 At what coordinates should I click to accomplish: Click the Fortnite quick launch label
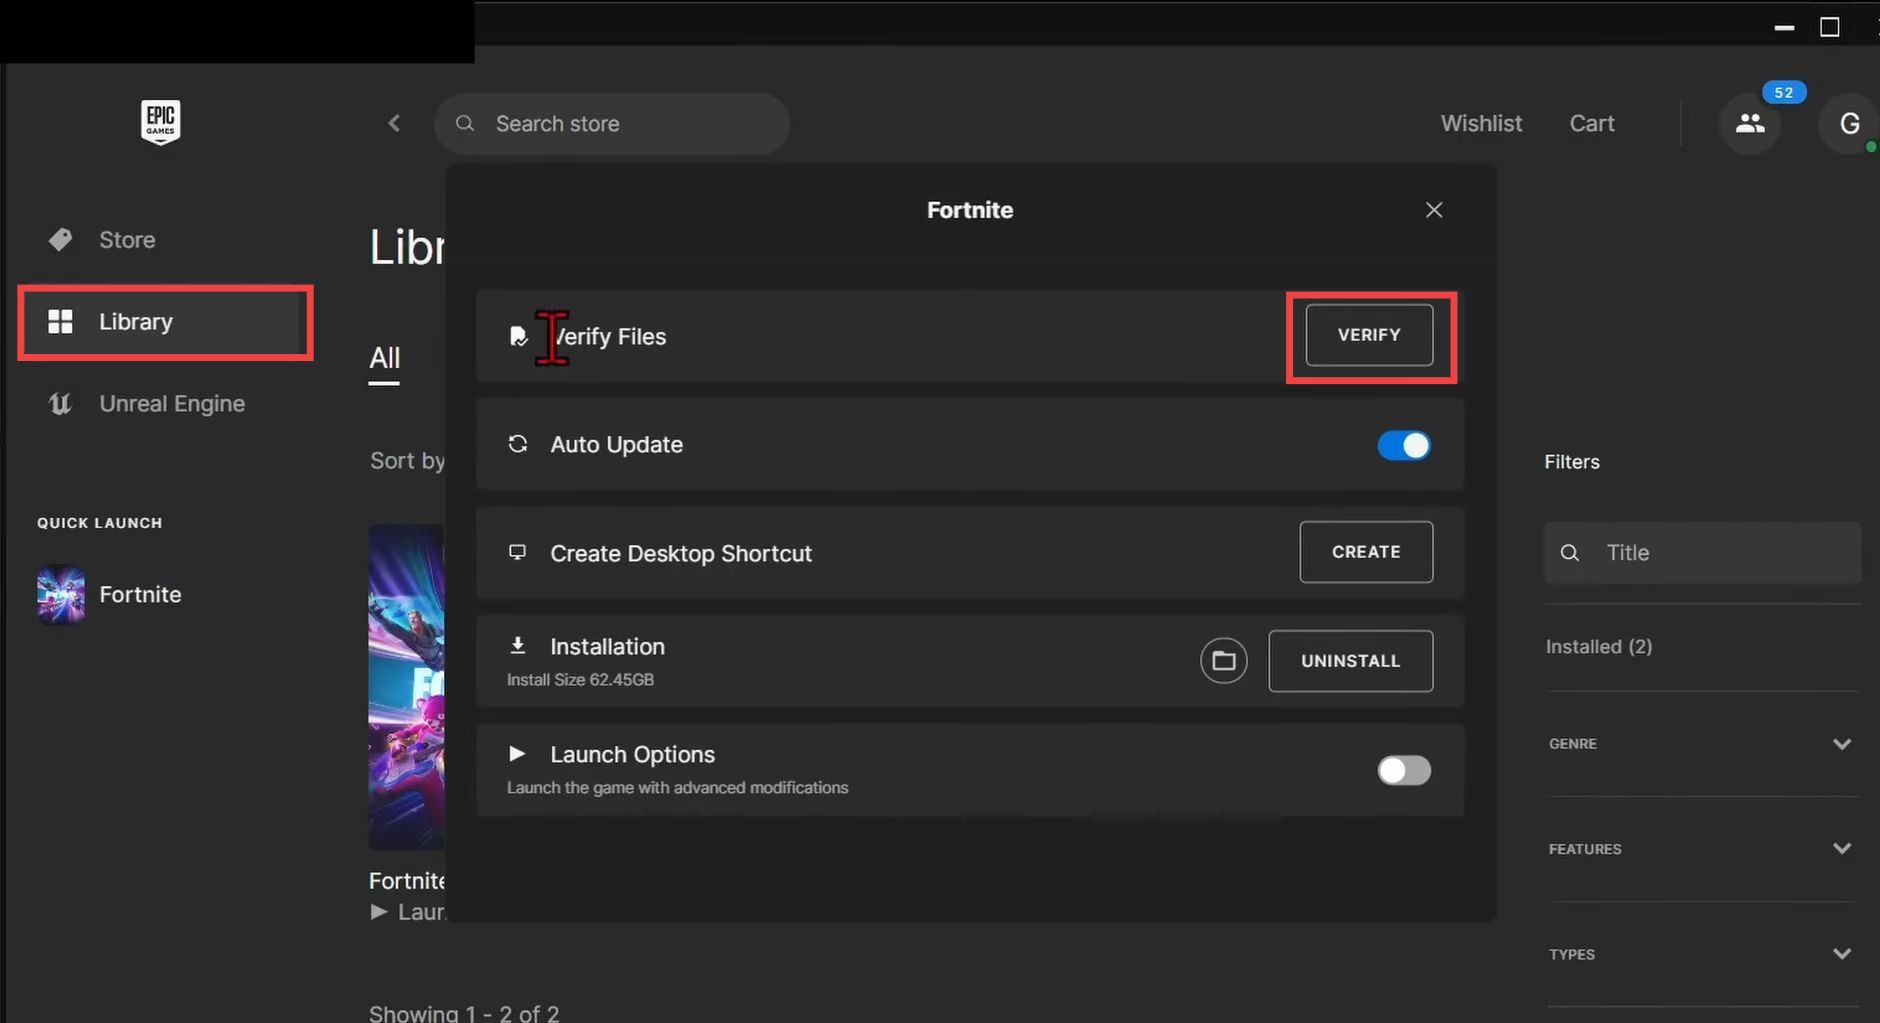[x=140, y=595]
